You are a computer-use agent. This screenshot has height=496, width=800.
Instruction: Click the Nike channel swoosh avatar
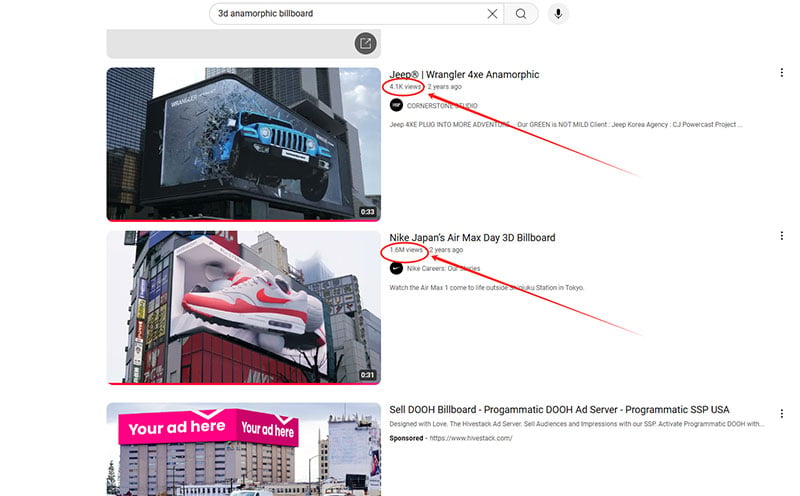click(x=396, y=268)
